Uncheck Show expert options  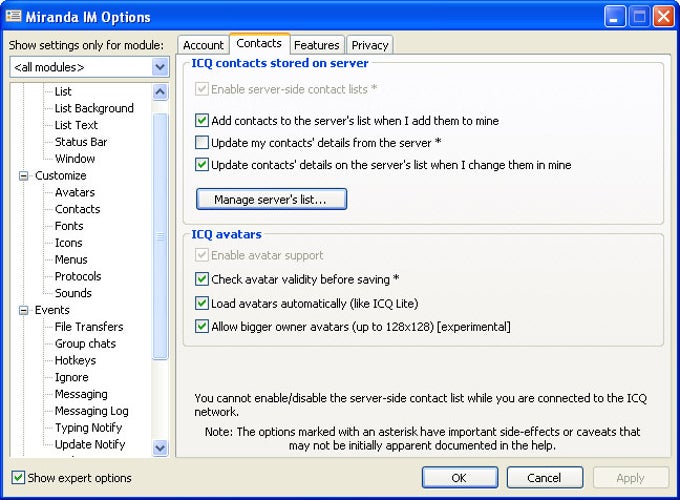(x=18, y=477)
